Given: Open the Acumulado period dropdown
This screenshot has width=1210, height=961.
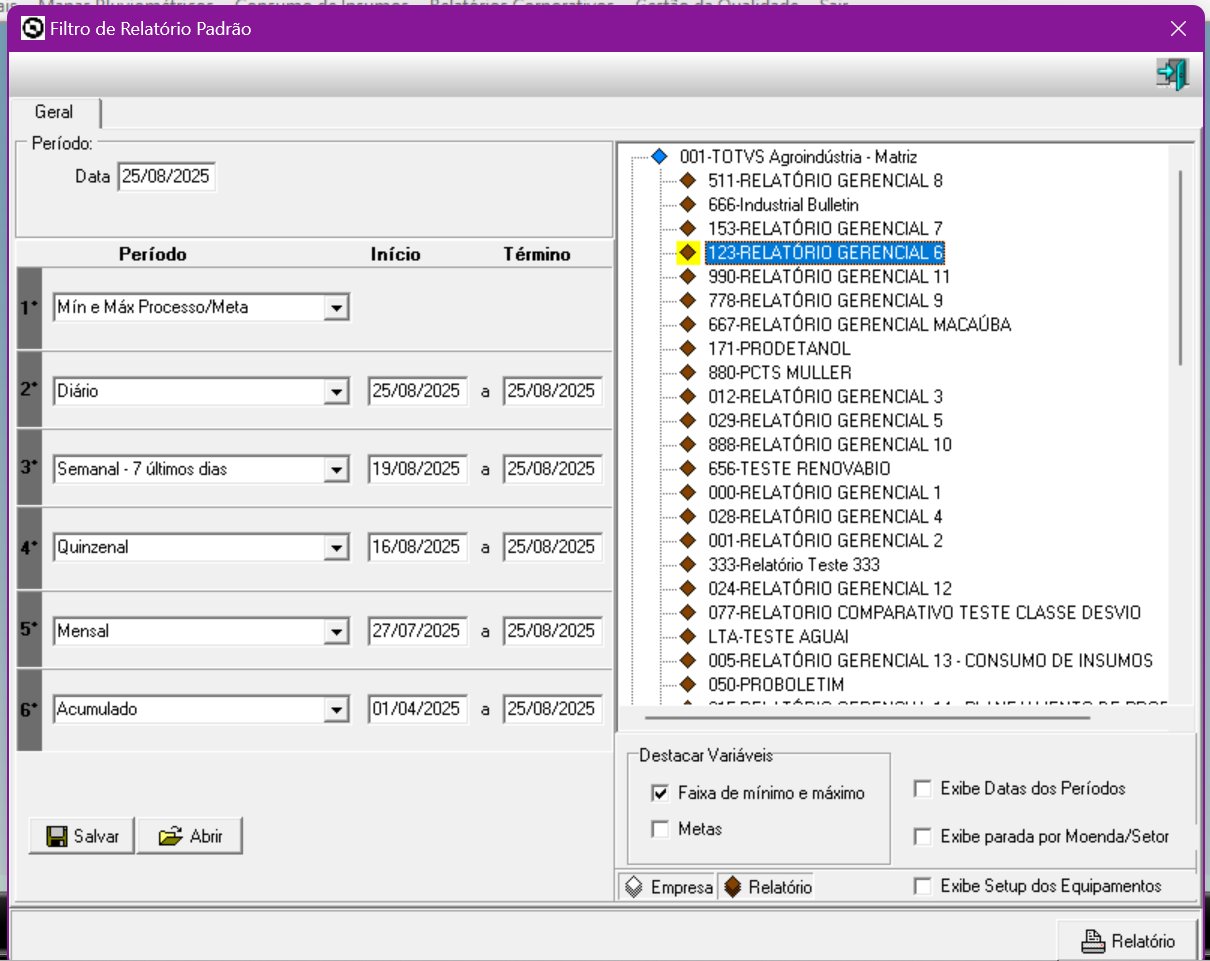Looking at the screenshot, I should (338, 710).
